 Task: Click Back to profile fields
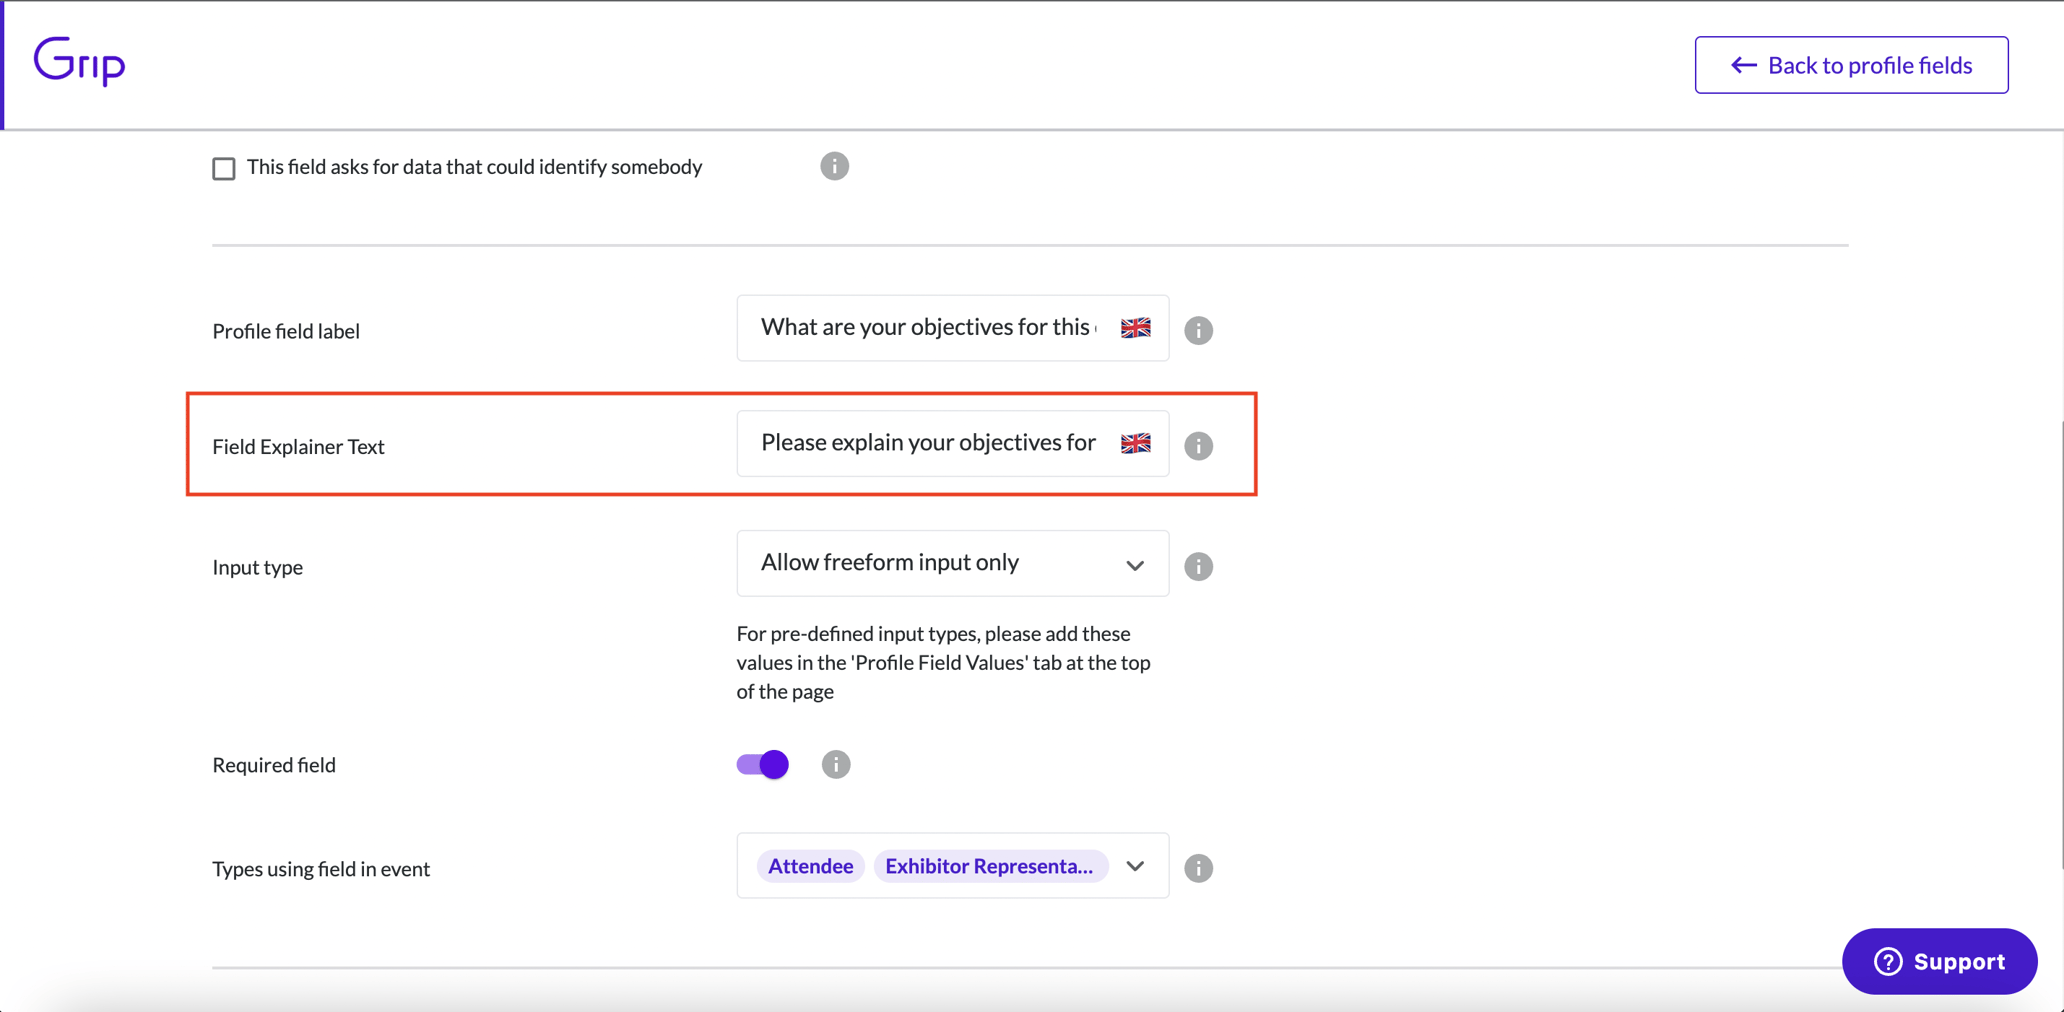1850,64
